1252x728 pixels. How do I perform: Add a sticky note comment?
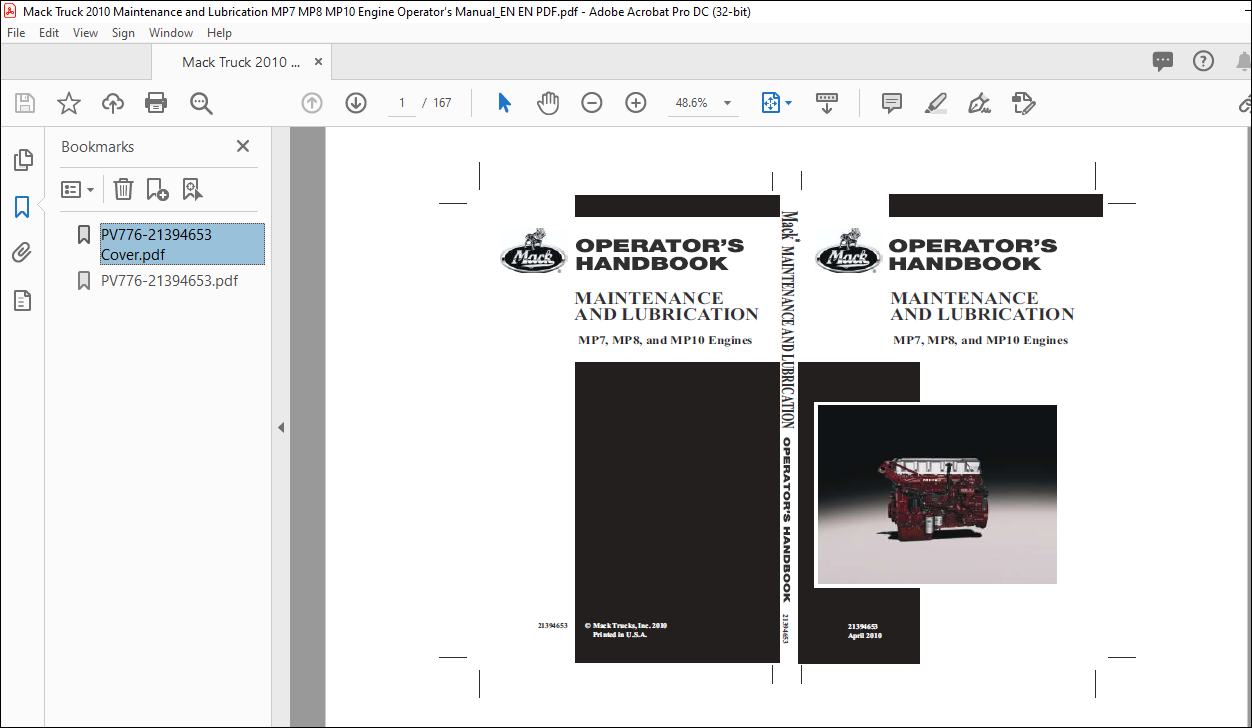pyautogui.click(x=892, y=103)
